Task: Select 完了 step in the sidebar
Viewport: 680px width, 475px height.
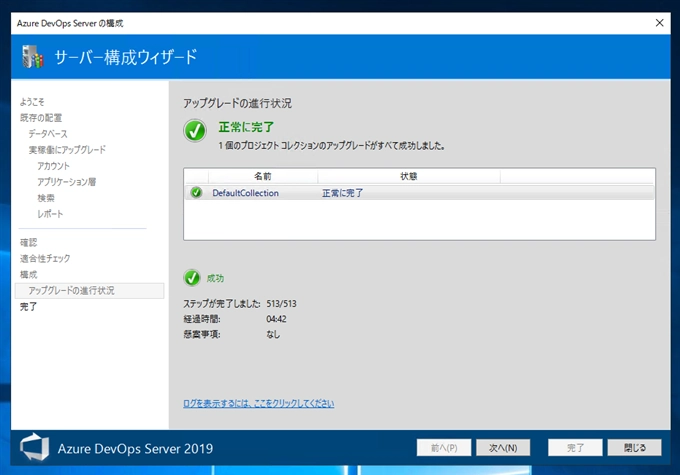Action: point(29,307)
